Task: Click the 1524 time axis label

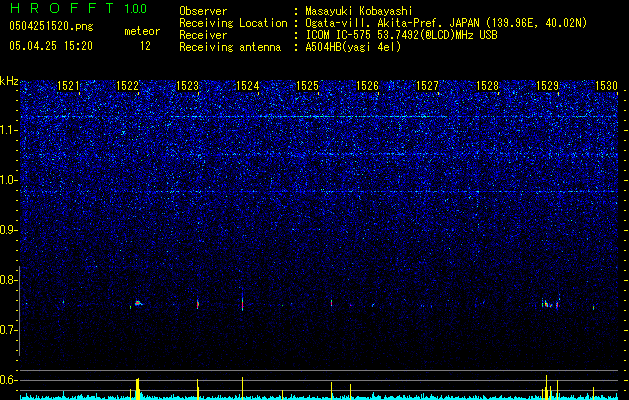Action: pyautogui.click(x=248, y=85)
